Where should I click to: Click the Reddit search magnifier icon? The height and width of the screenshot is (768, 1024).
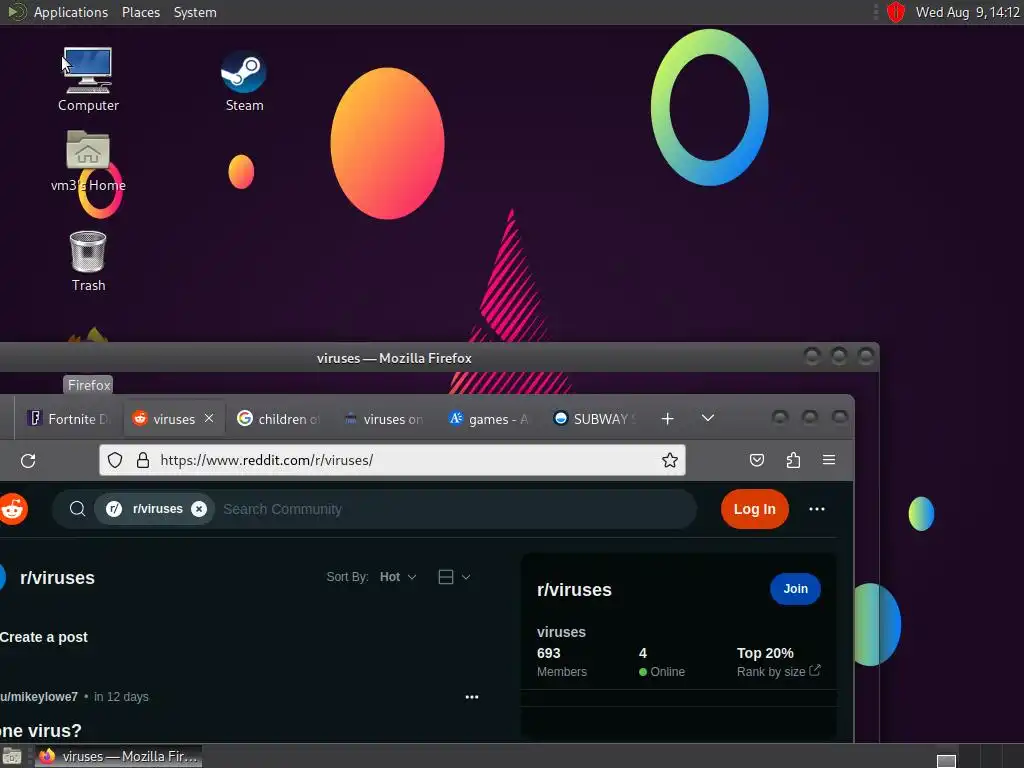tap(77, 509)
